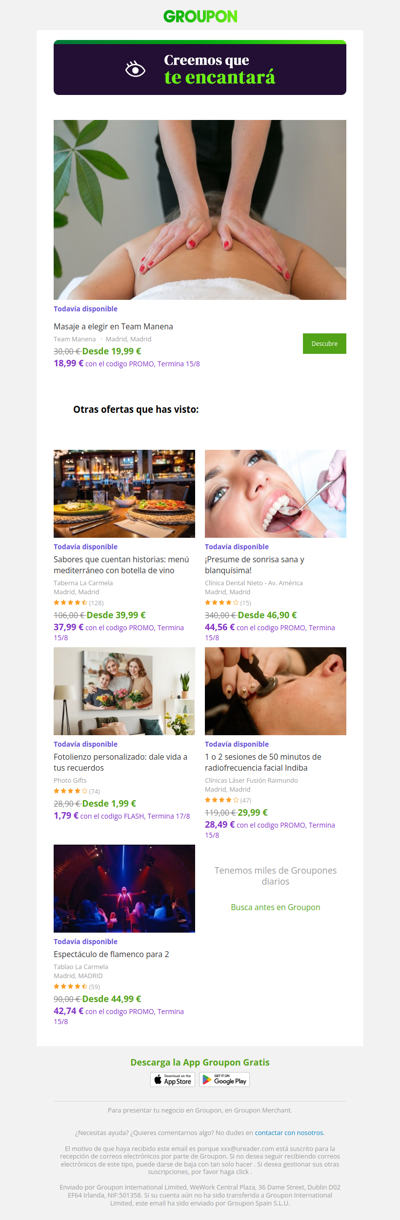Click the Descubre button

coord(324,343)
